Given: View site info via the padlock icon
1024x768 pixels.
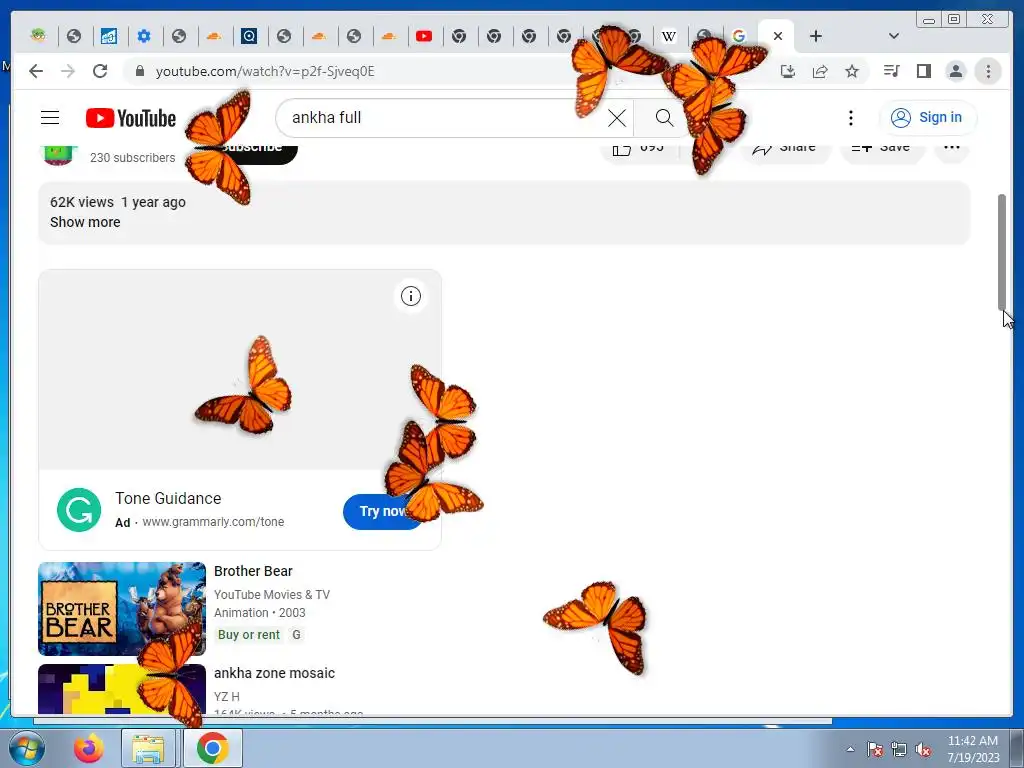Looking at the screenshot, I should (139, 71).
